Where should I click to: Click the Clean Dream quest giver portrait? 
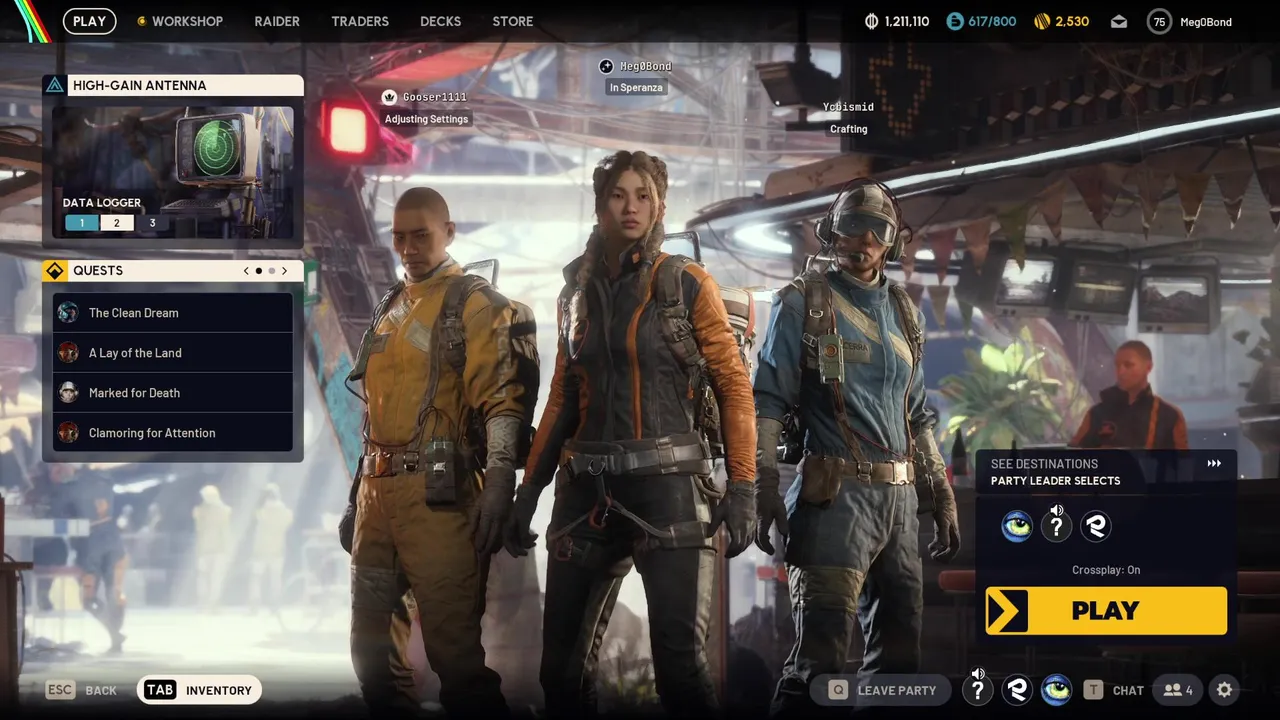(68, 313)
